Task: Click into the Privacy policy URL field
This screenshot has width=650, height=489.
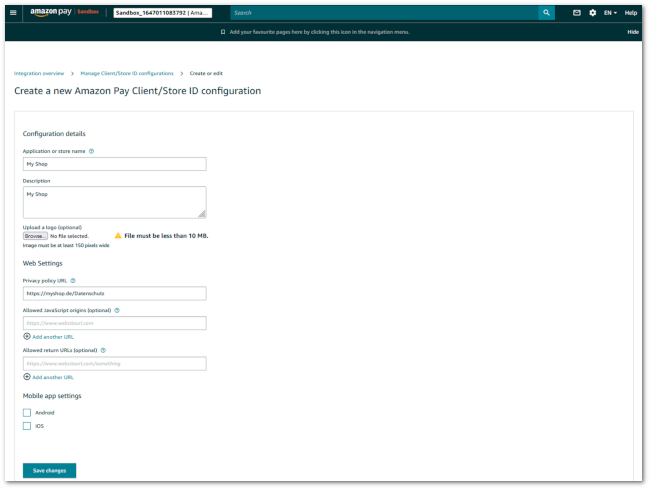Action: coord(114,293)
